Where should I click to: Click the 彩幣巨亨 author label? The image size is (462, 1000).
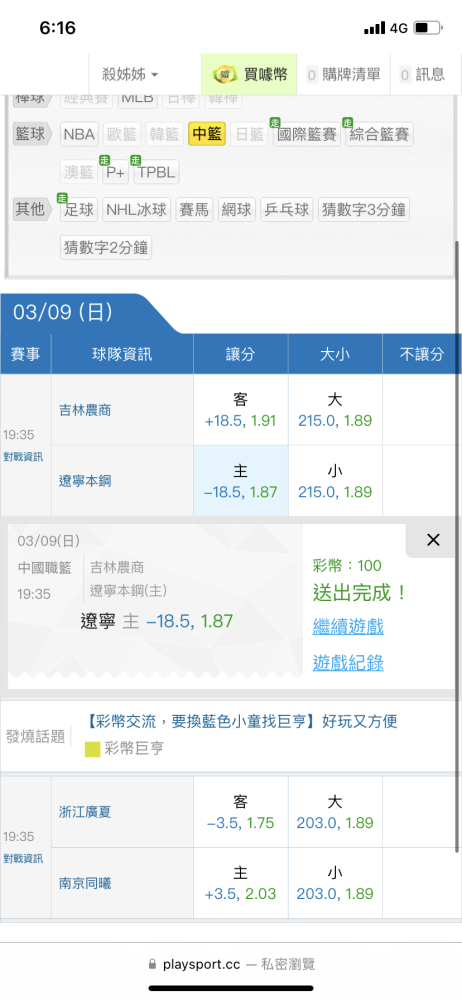click(x=134, y=748)
